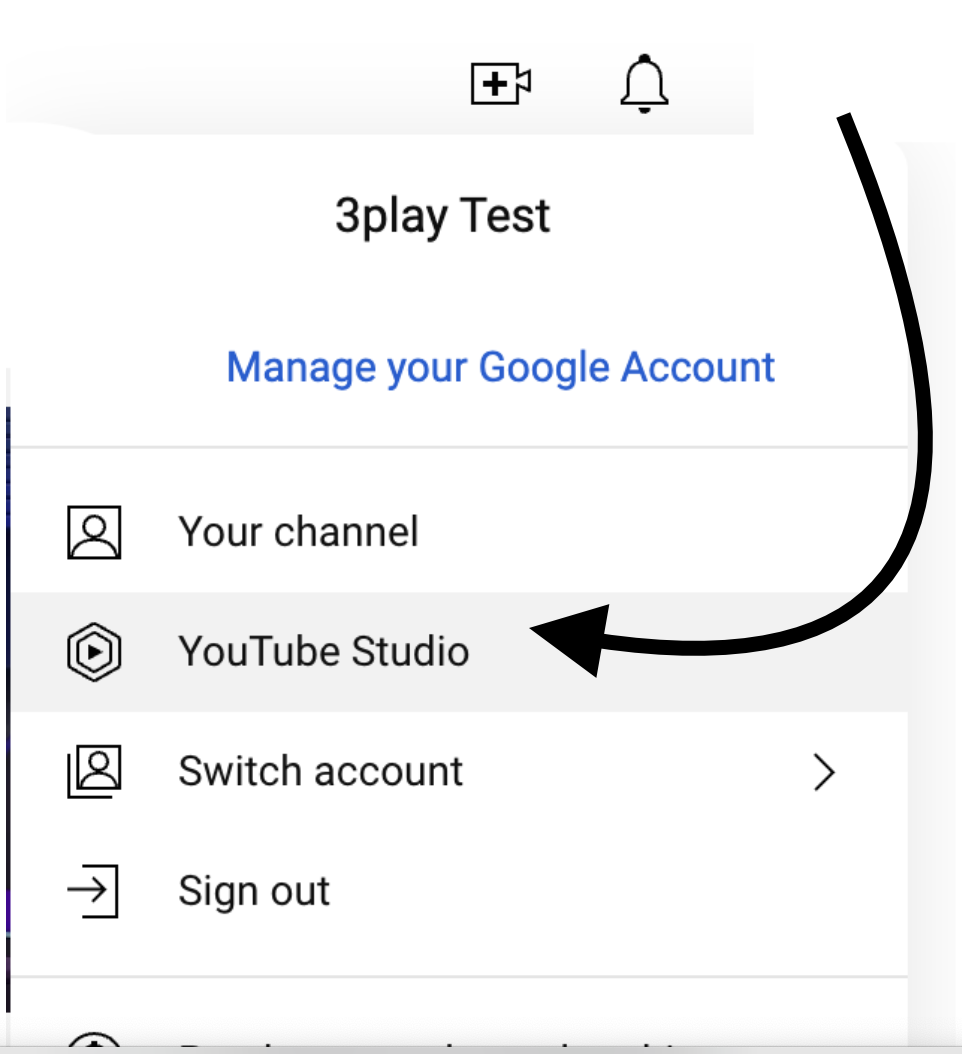
Task: Open Your channel menu entry
Action: click(x=459, y=532)
